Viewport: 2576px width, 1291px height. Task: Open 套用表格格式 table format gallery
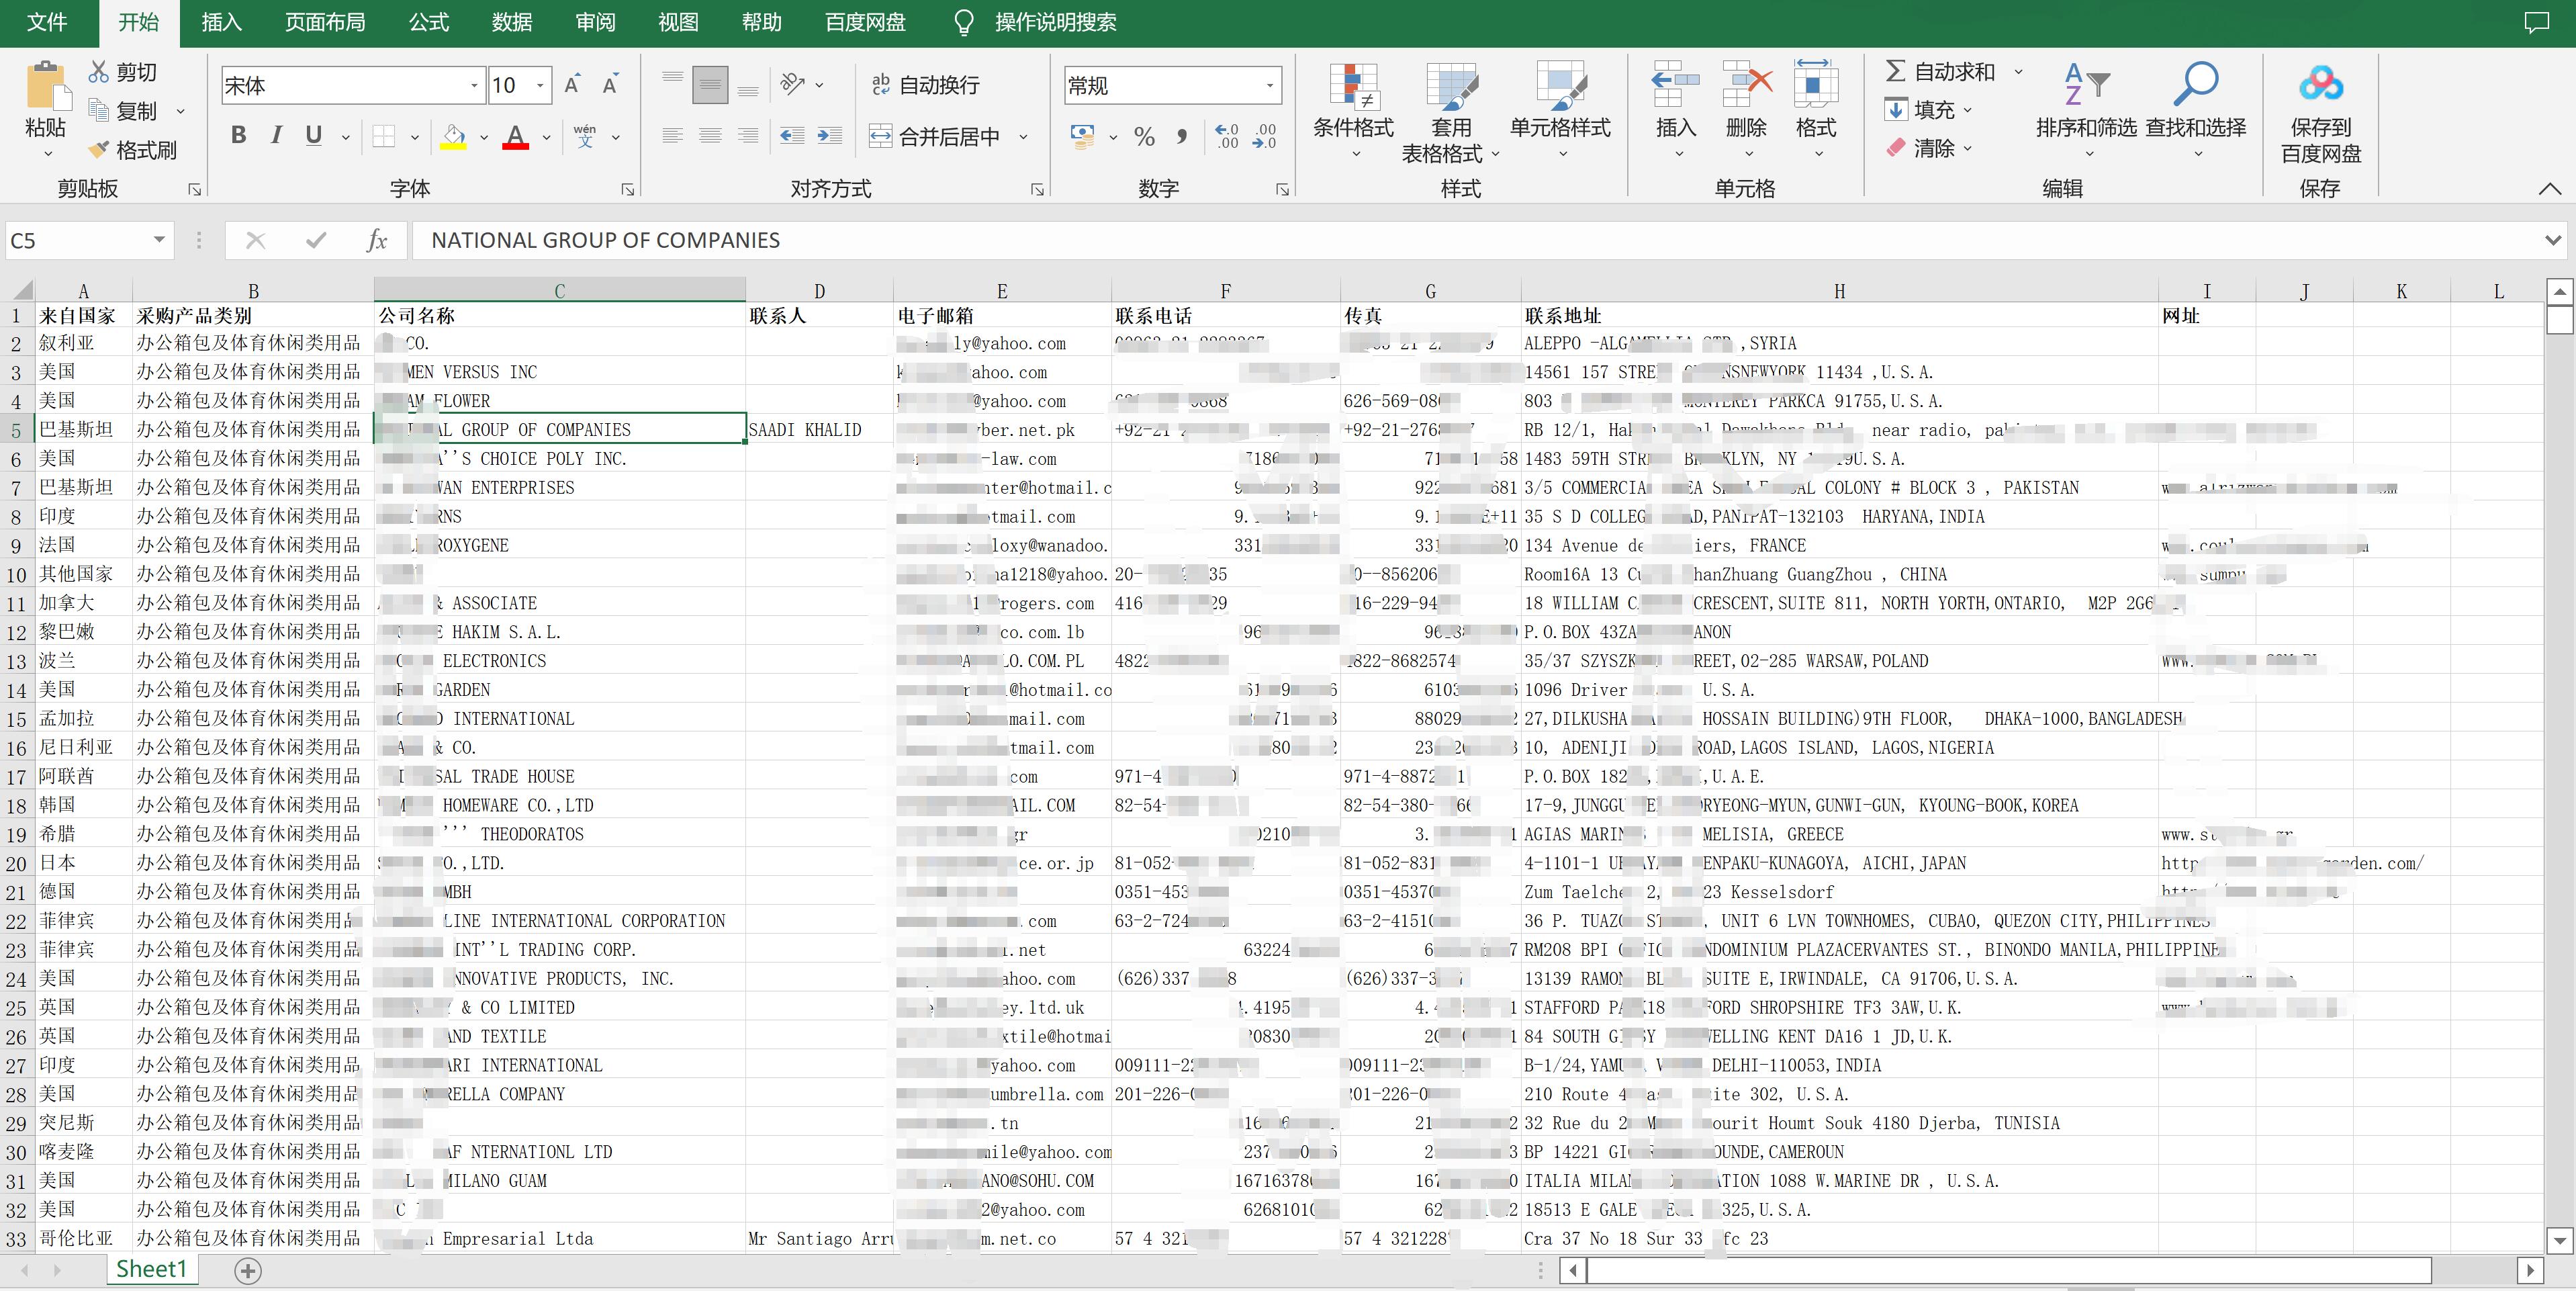[x=1451, y=112]
